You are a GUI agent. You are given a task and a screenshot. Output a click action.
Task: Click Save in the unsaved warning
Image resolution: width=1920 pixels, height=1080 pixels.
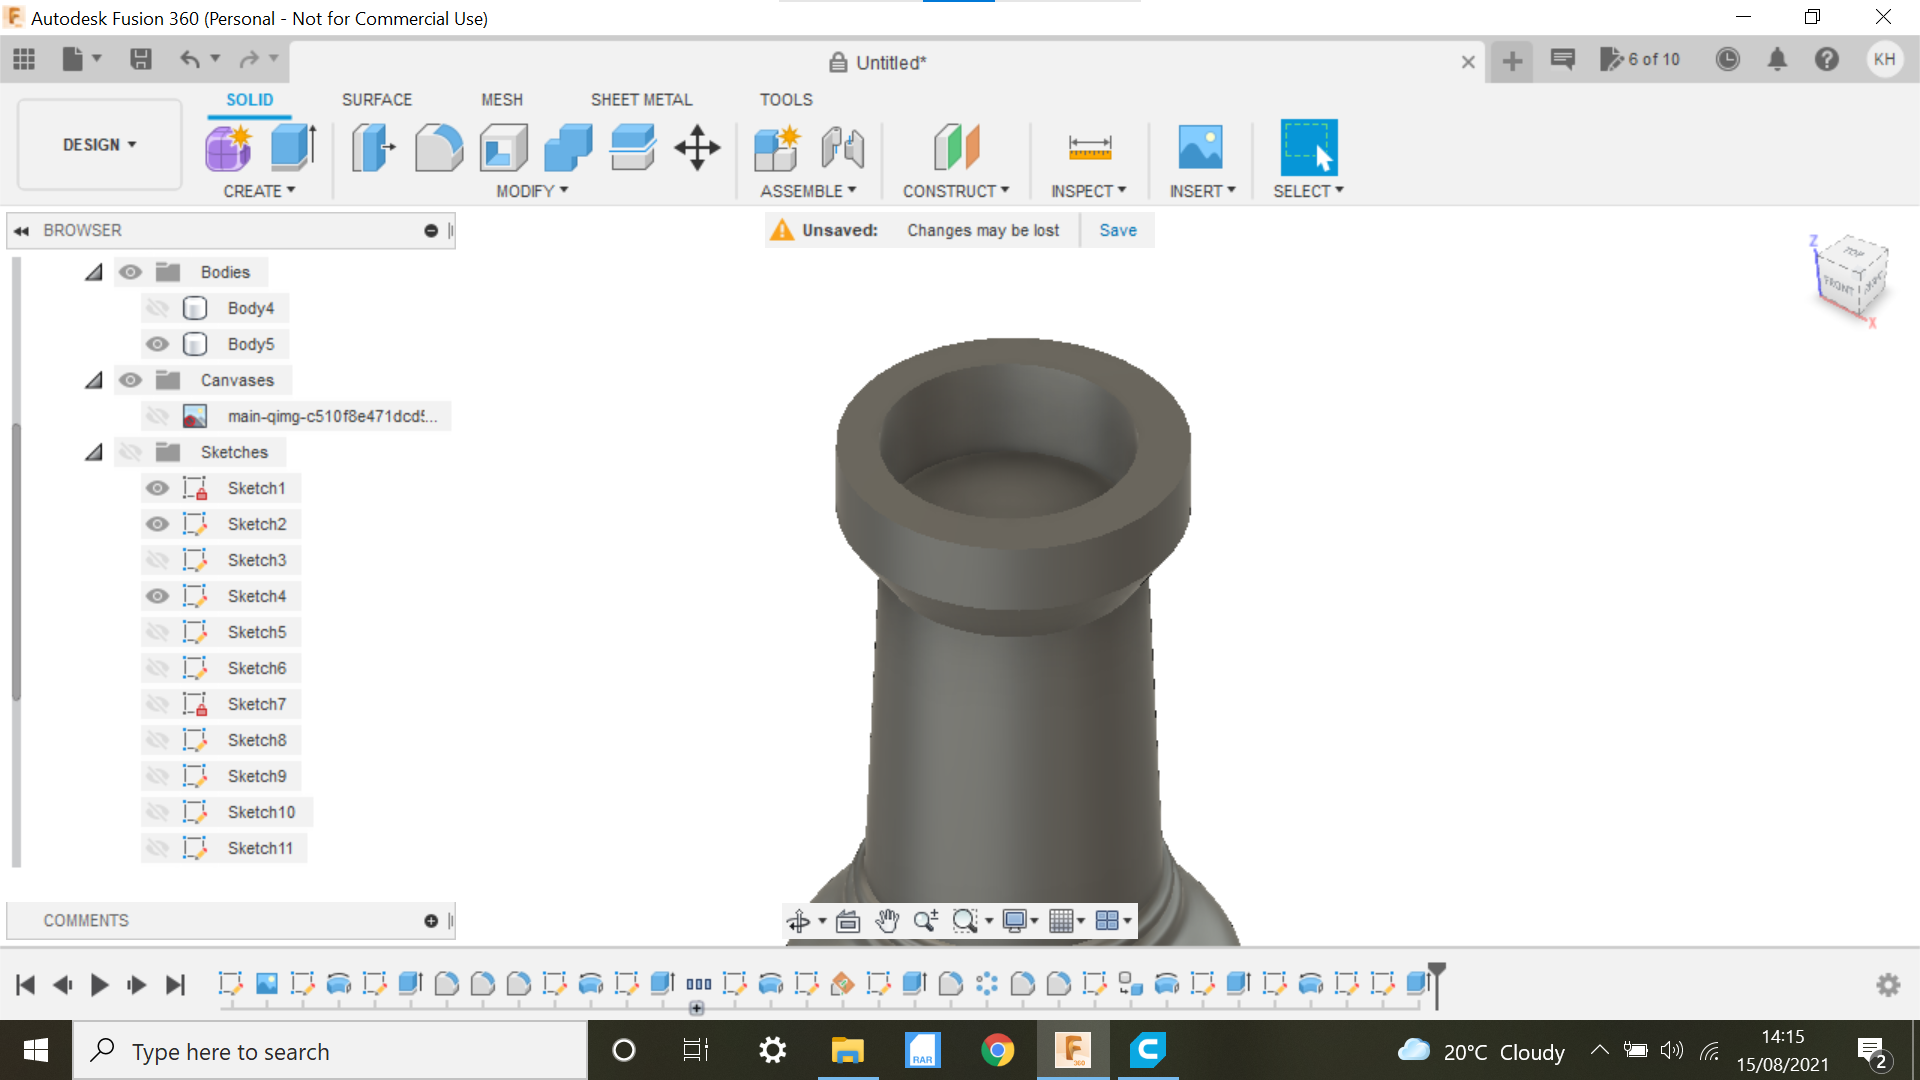click(x=1118, y=230)
